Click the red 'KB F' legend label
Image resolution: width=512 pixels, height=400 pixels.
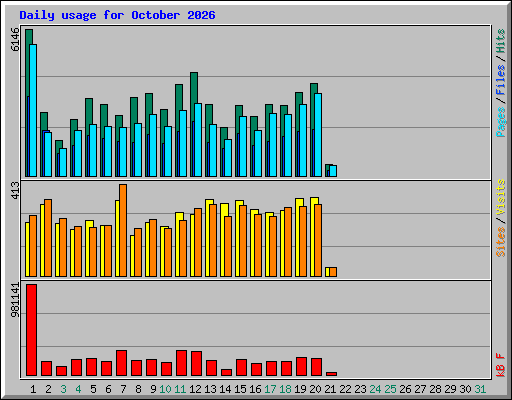click(501, 365)
